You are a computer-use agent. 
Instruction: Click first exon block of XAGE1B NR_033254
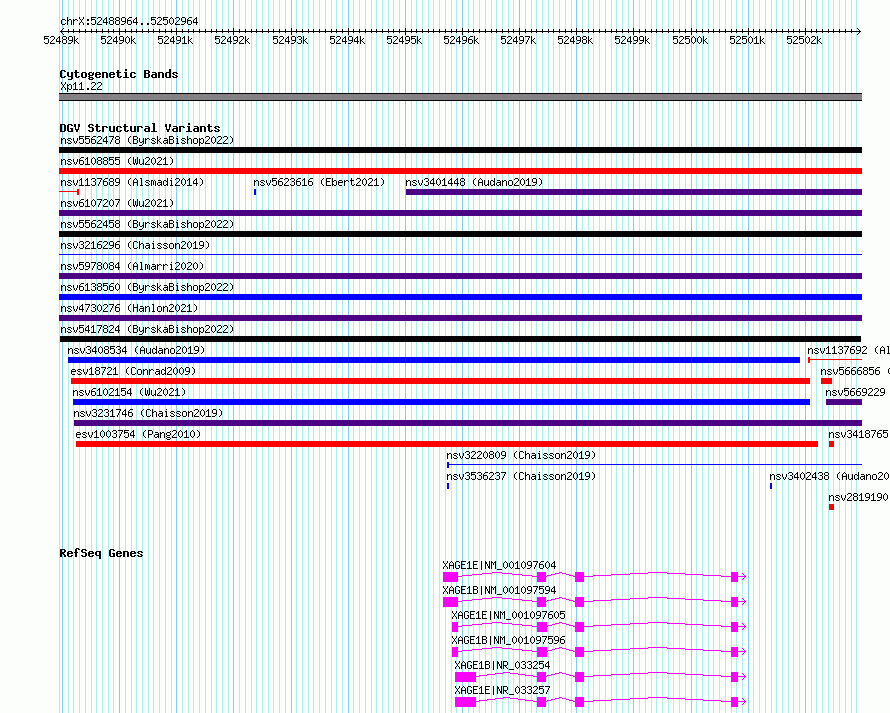(x=465, y=677)
